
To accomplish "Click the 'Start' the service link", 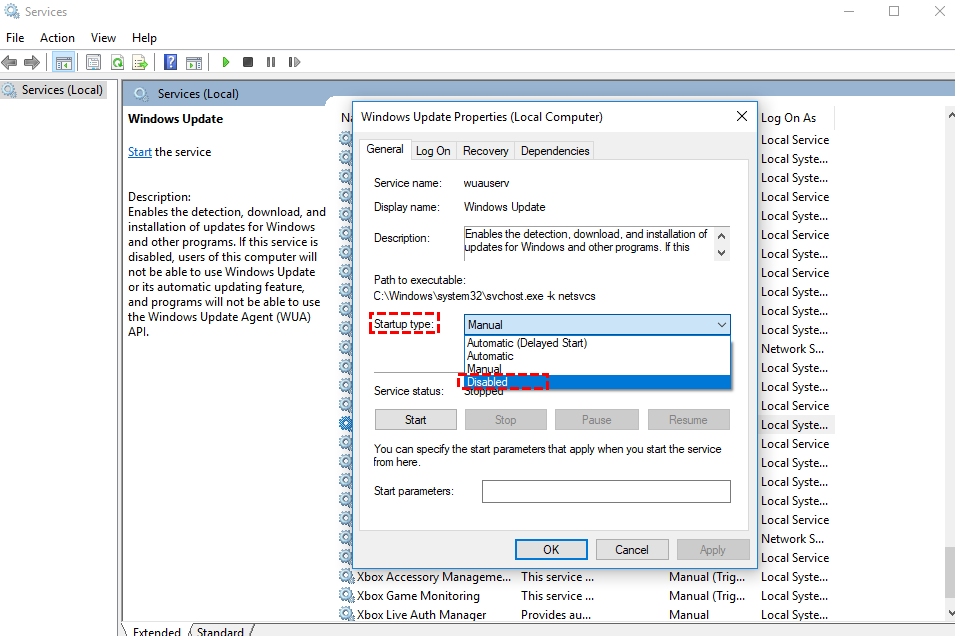I will [x=139, y=152].
